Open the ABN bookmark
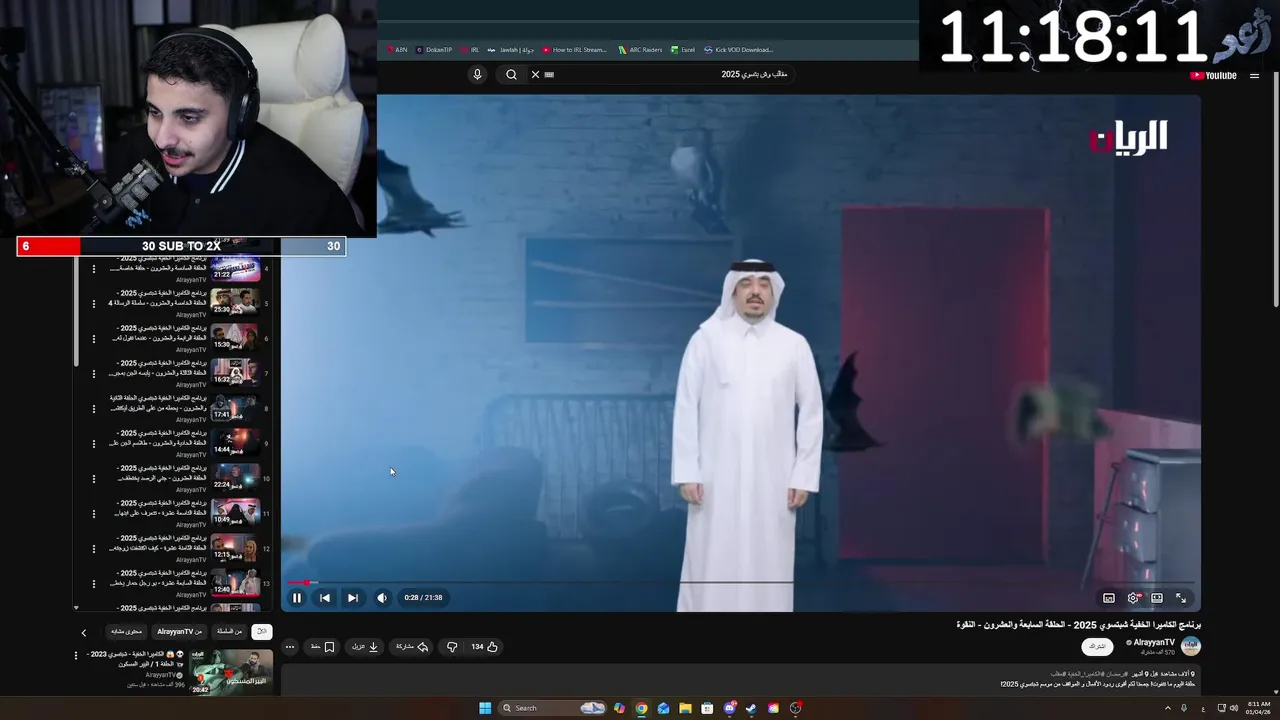The height and width of the screenshot is (720, 1280). pos(397,49)
